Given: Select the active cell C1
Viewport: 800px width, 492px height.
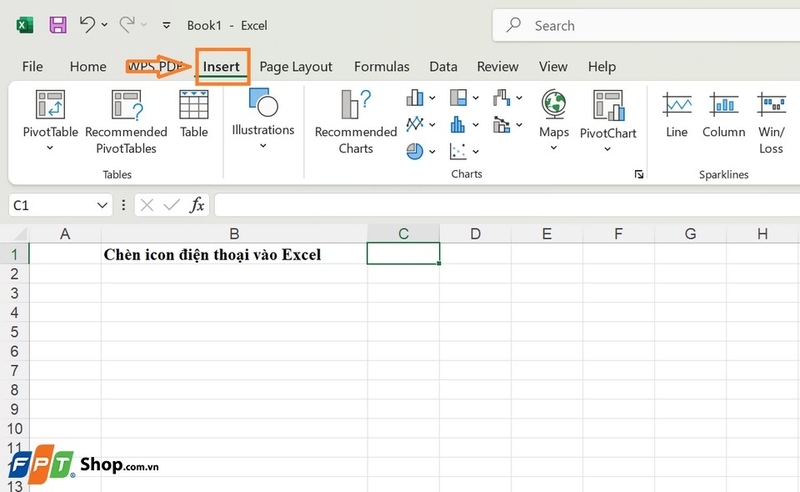Looking at the screenshot, I should coord(403,254).
